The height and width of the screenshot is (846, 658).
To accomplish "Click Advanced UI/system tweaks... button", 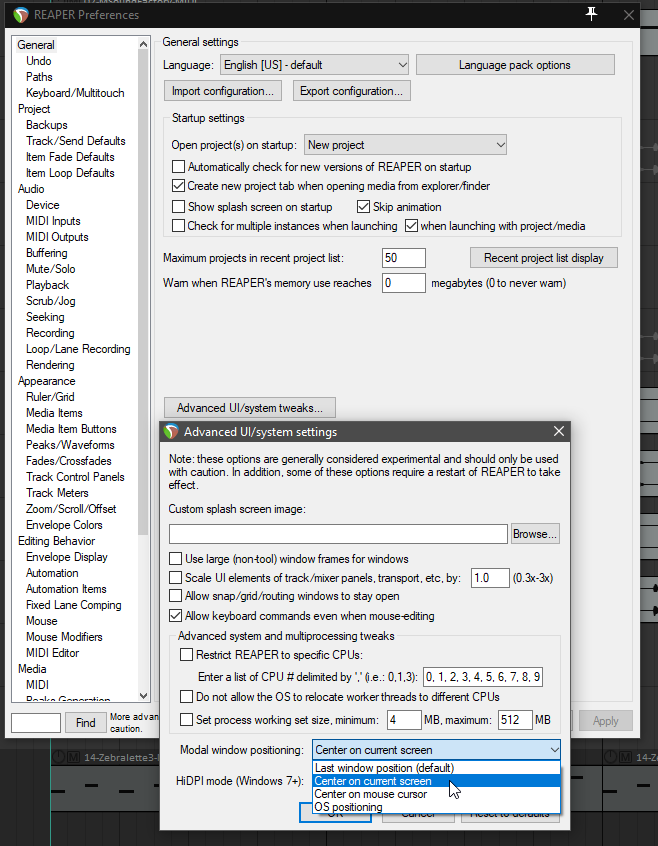I will click(x=250, y=408).
